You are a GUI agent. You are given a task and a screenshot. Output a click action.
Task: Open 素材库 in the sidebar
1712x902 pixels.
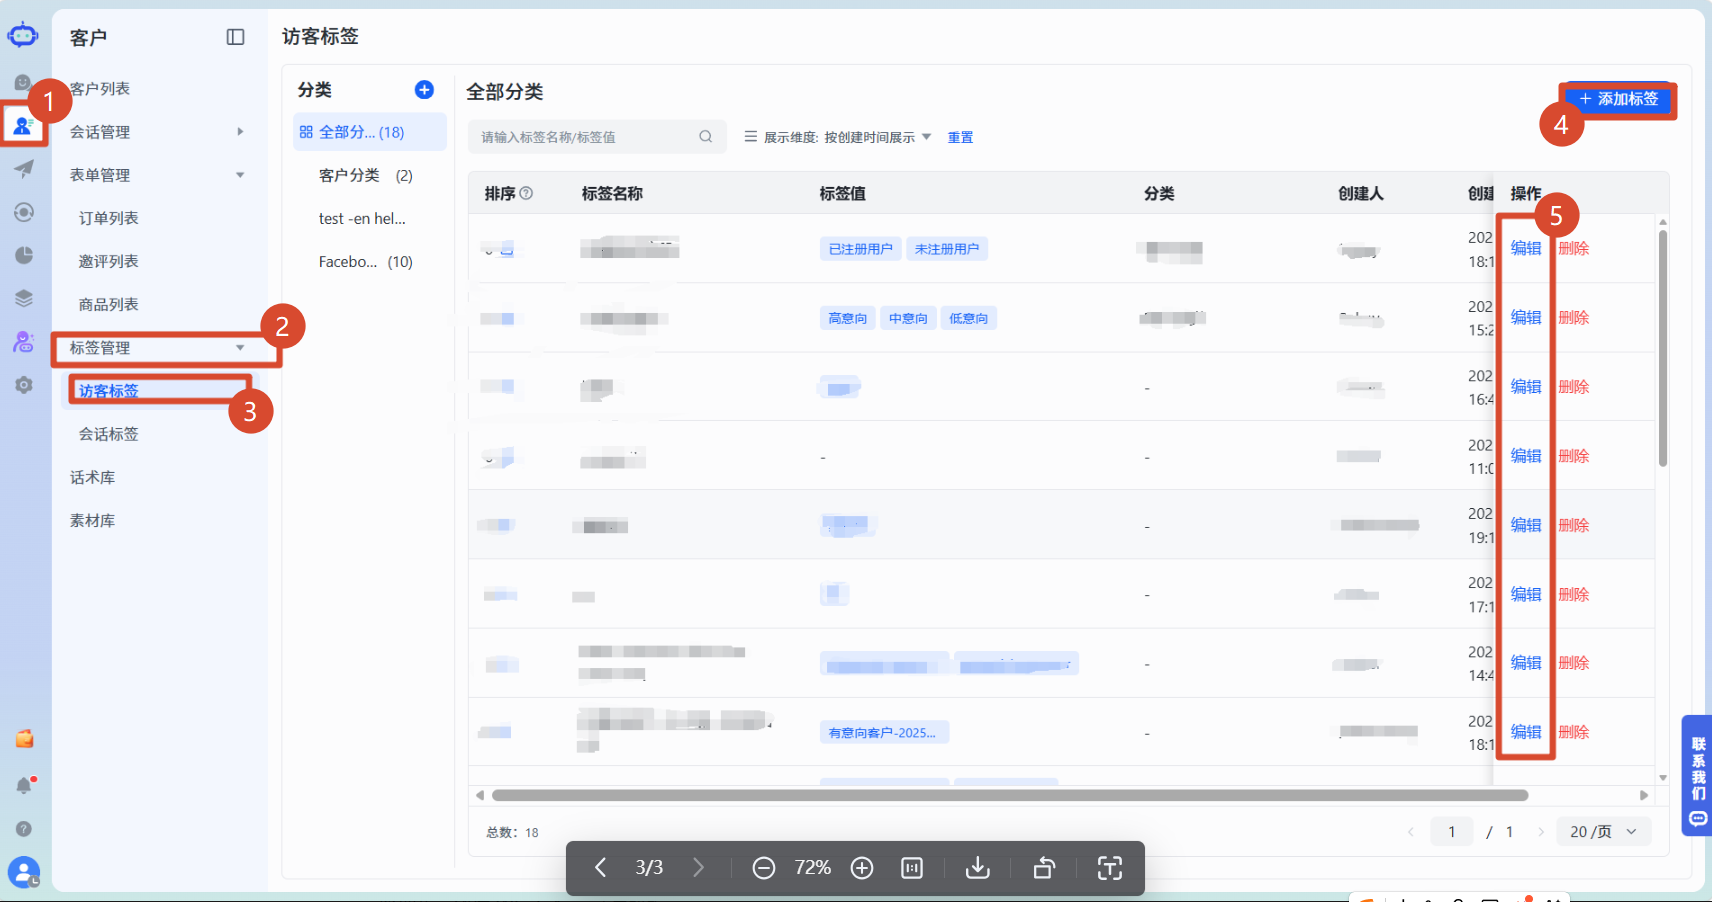tap(93, 520)
